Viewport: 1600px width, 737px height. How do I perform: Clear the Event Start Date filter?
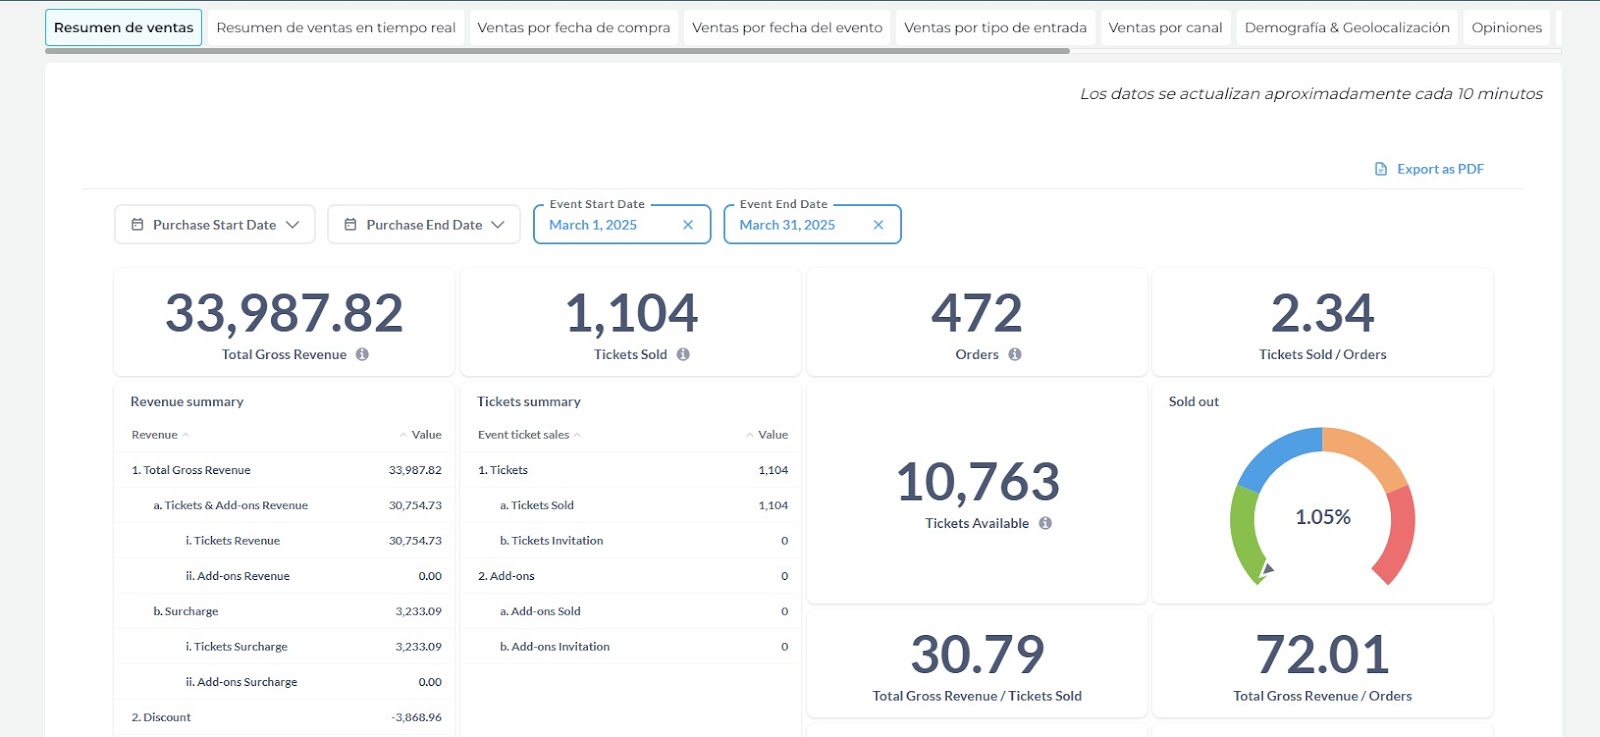688,225
